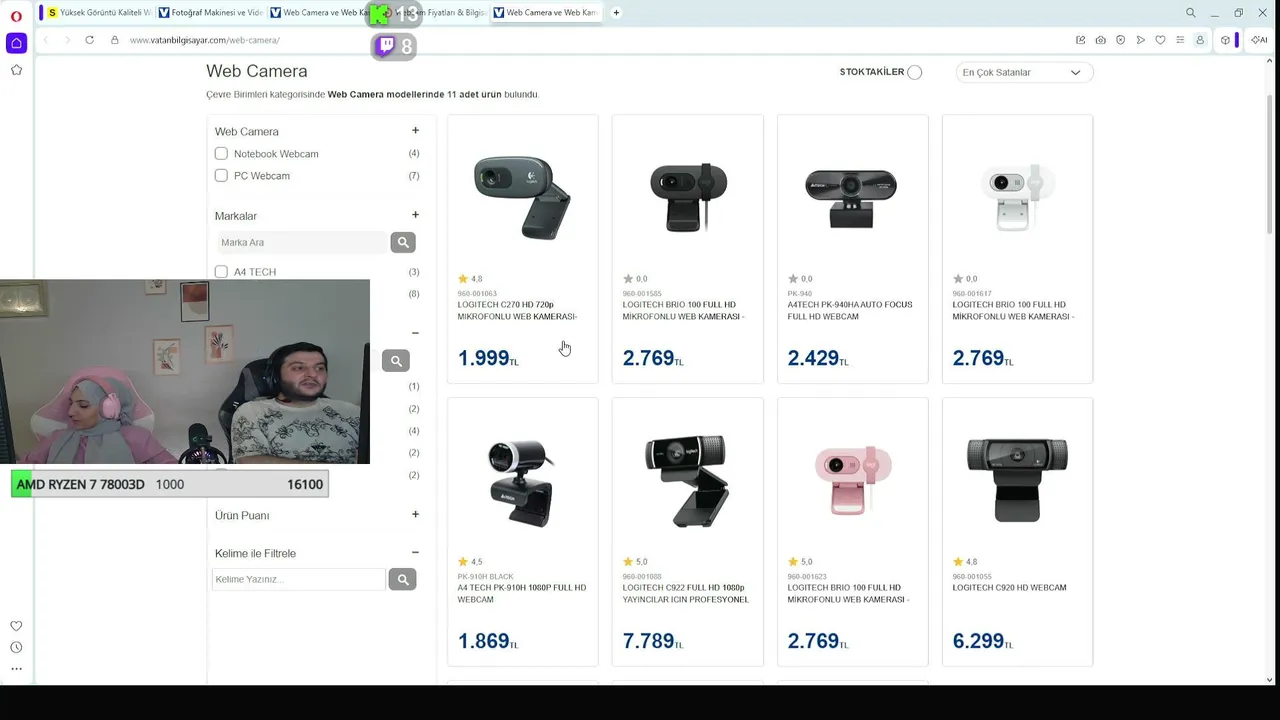Go forward to the next page
Screen dimensions: 1280x720
click(x=67, y=40)
